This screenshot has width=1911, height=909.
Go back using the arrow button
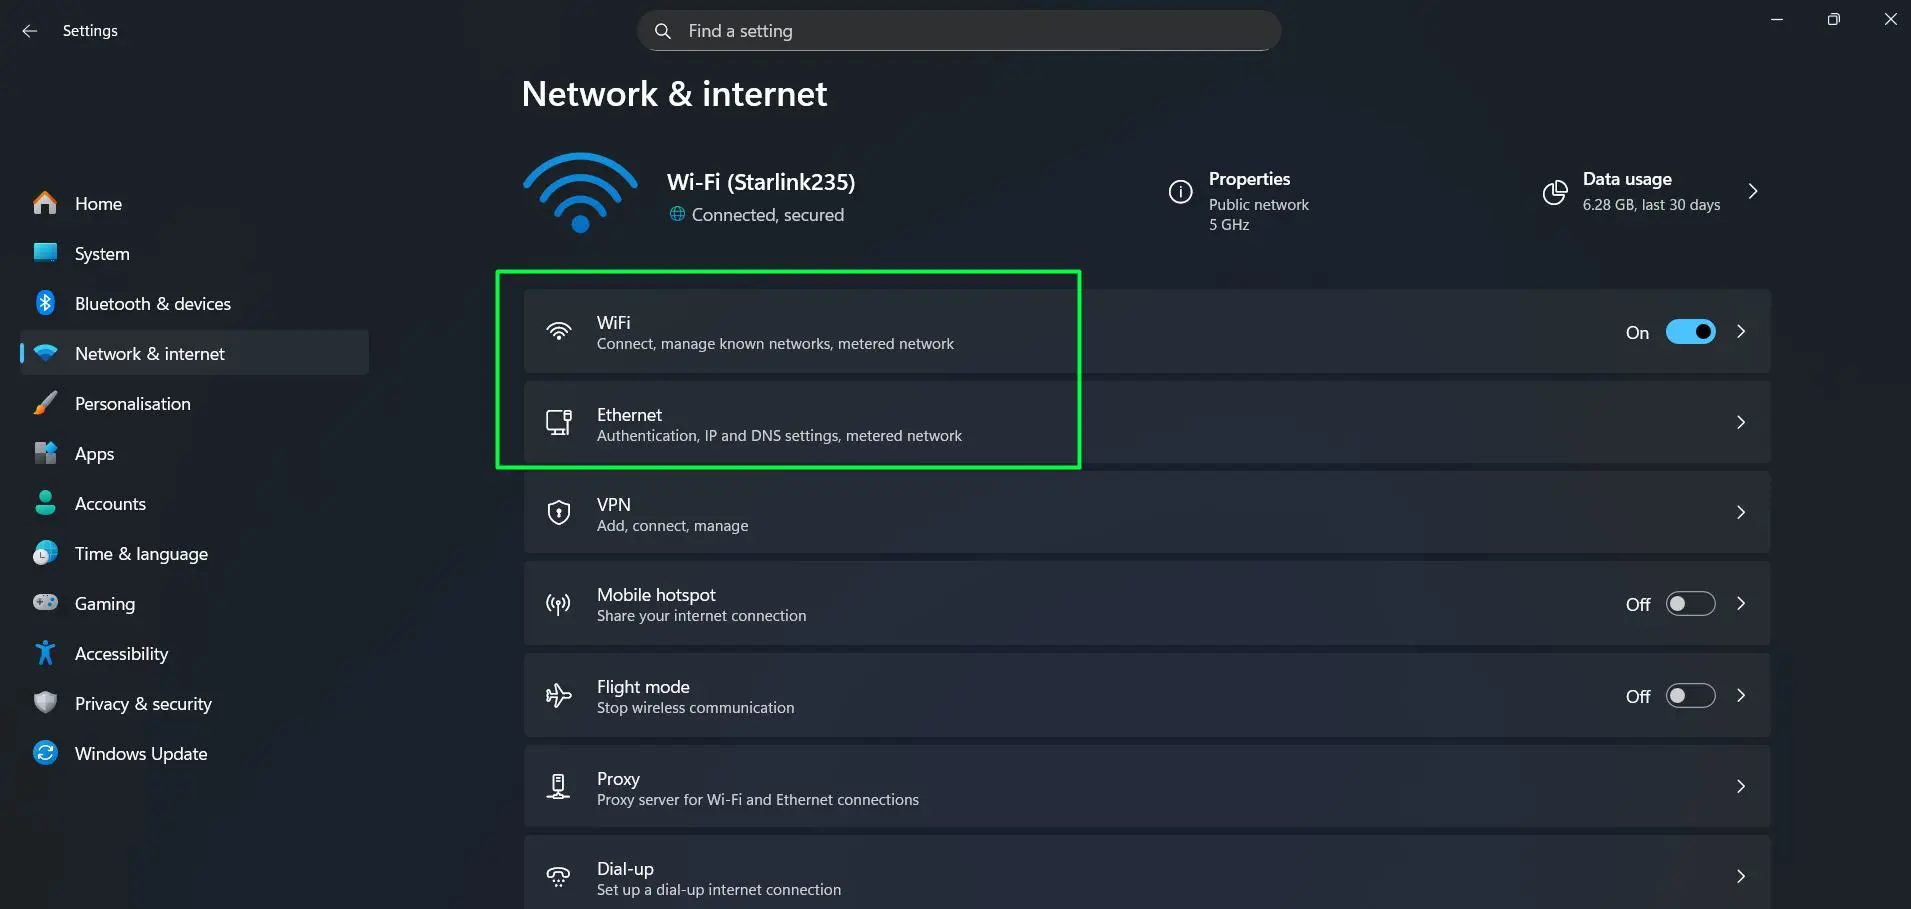point(29,30)
